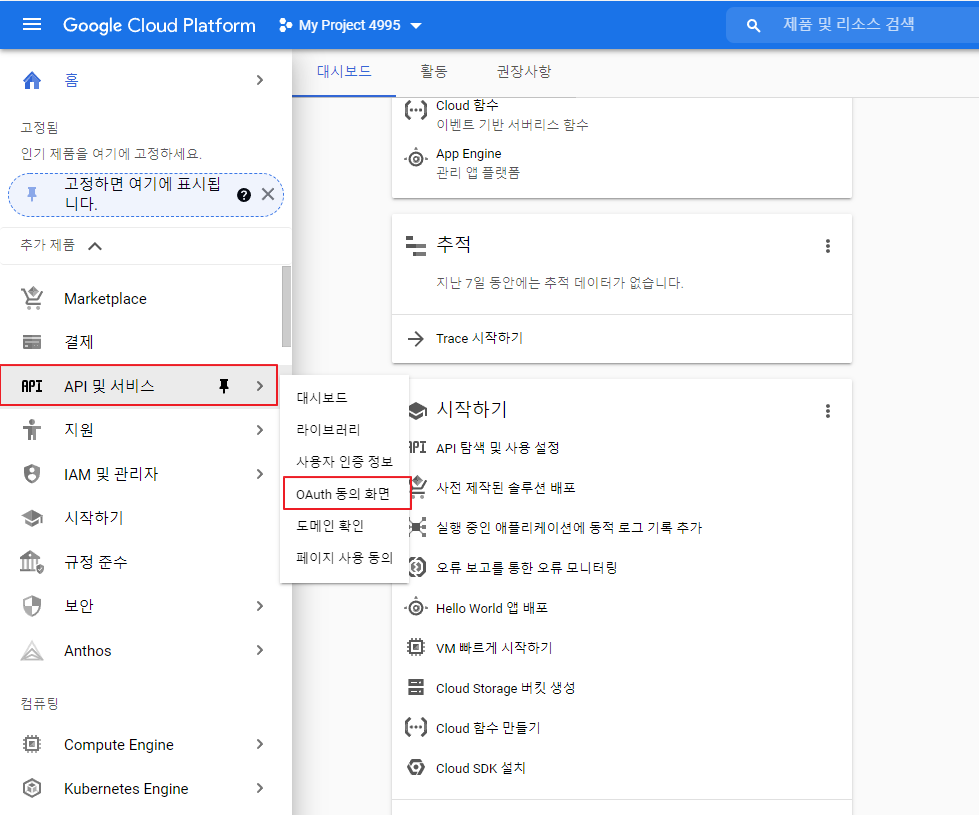
Task: Click the Compute Engine chip icon
Action: pos(32,744)
